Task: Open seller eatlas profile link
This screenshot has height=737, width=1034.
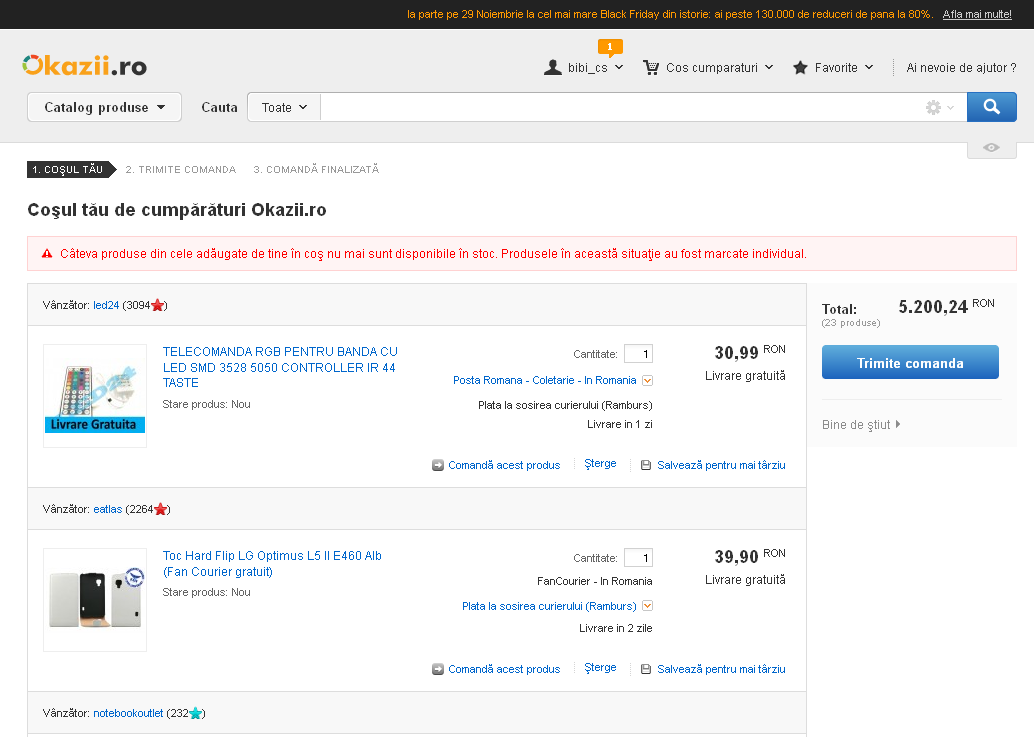Action: (x=107, y=509)
